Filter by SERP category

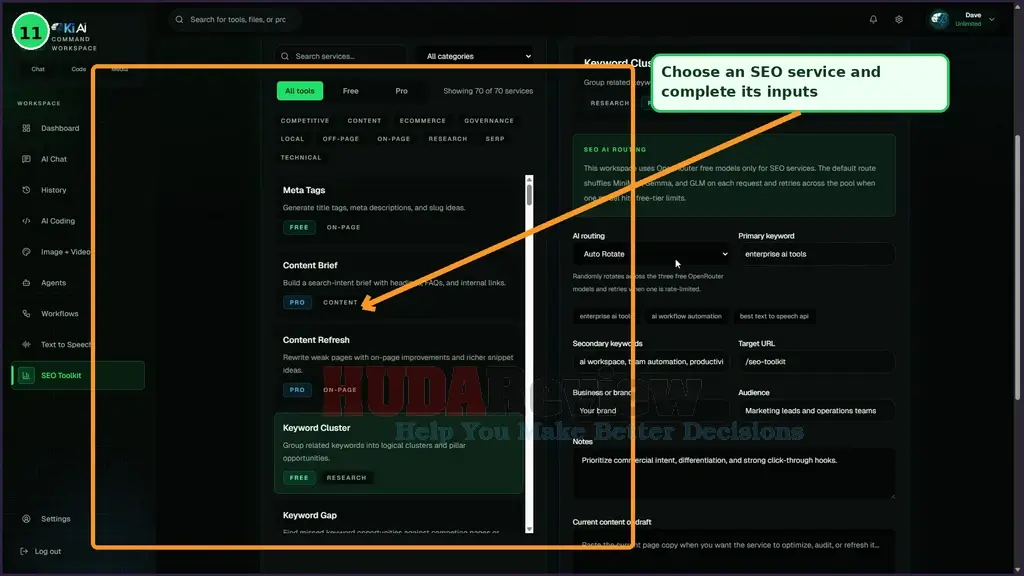click(495, 138)
